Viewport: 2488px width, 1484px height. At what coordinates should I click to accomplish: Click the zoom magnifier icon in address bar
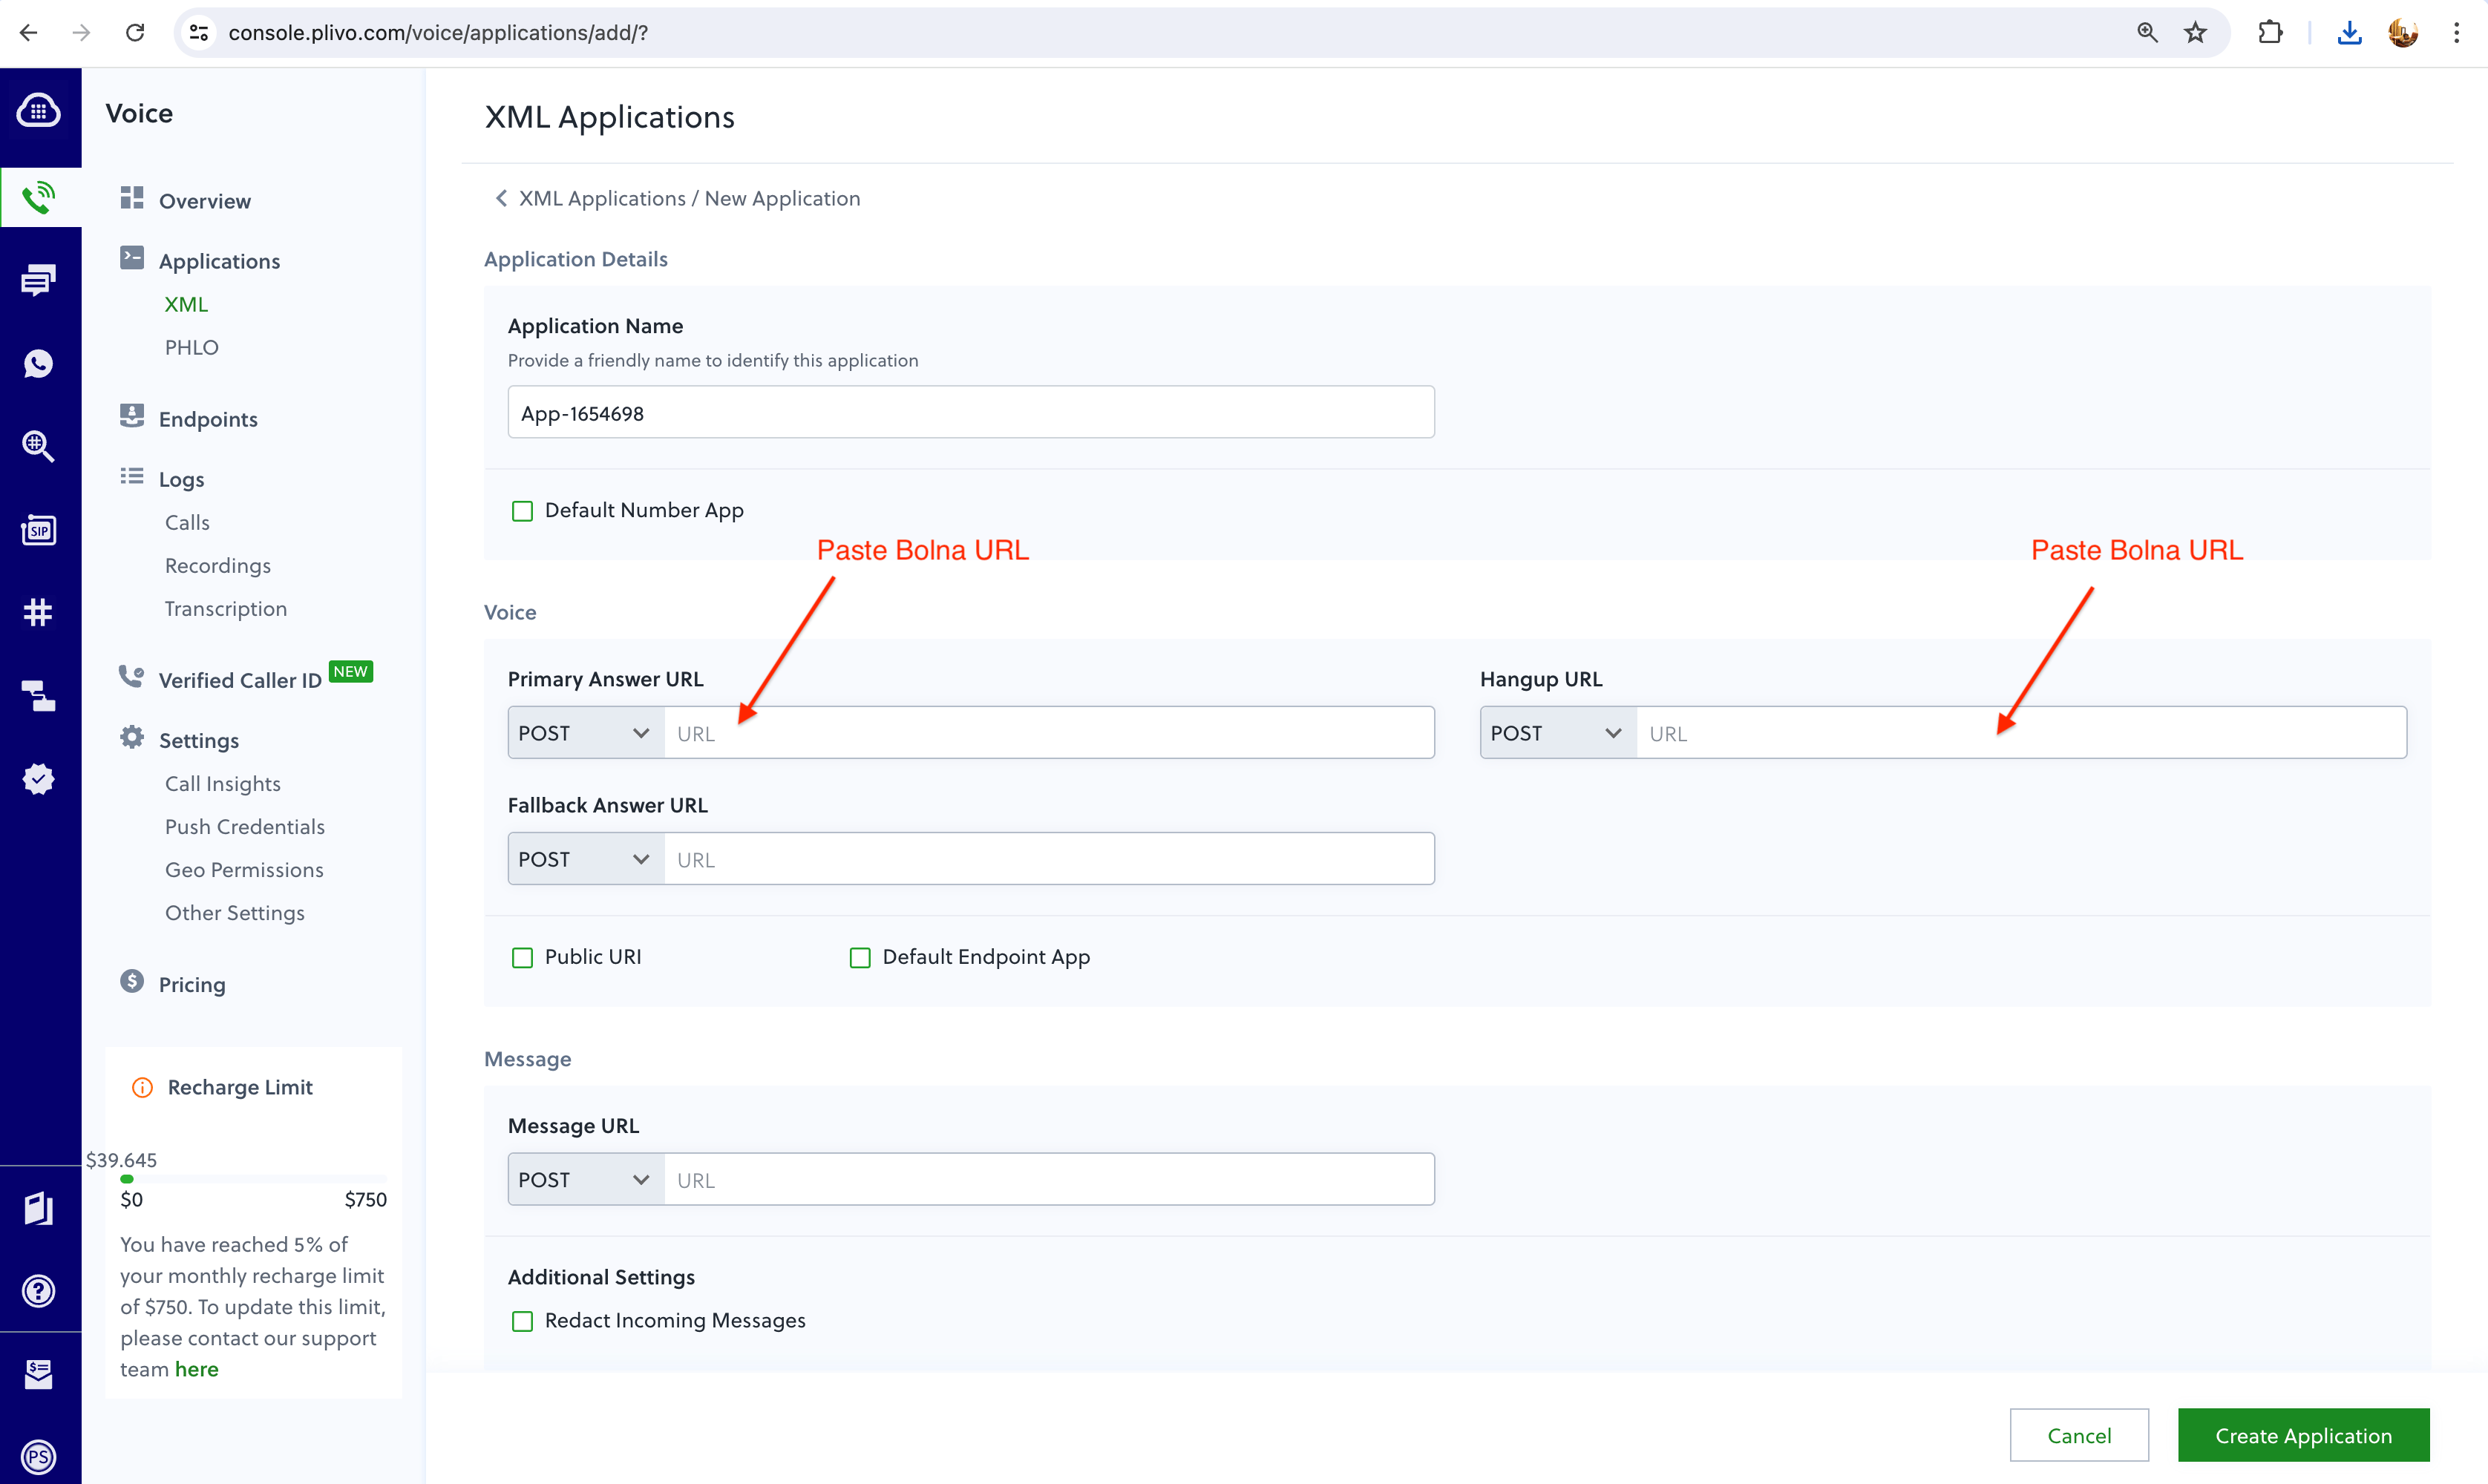(2147, 32)
